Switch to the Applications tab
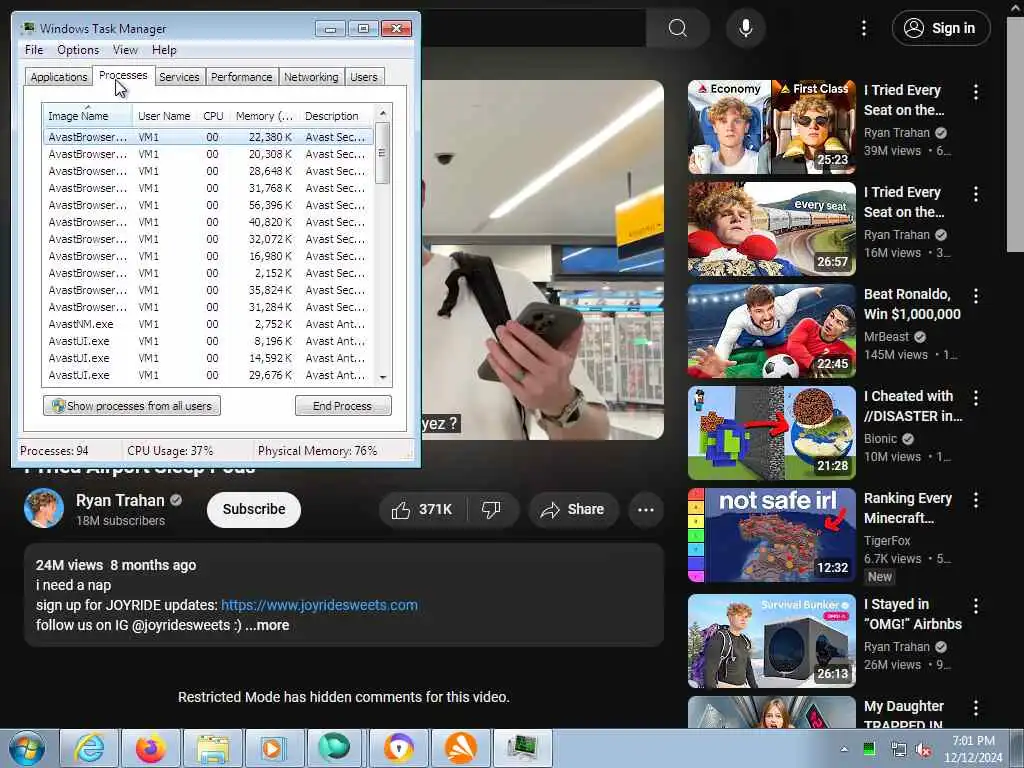This screenshot has width=1024, height=768. (x=59, y=77)
